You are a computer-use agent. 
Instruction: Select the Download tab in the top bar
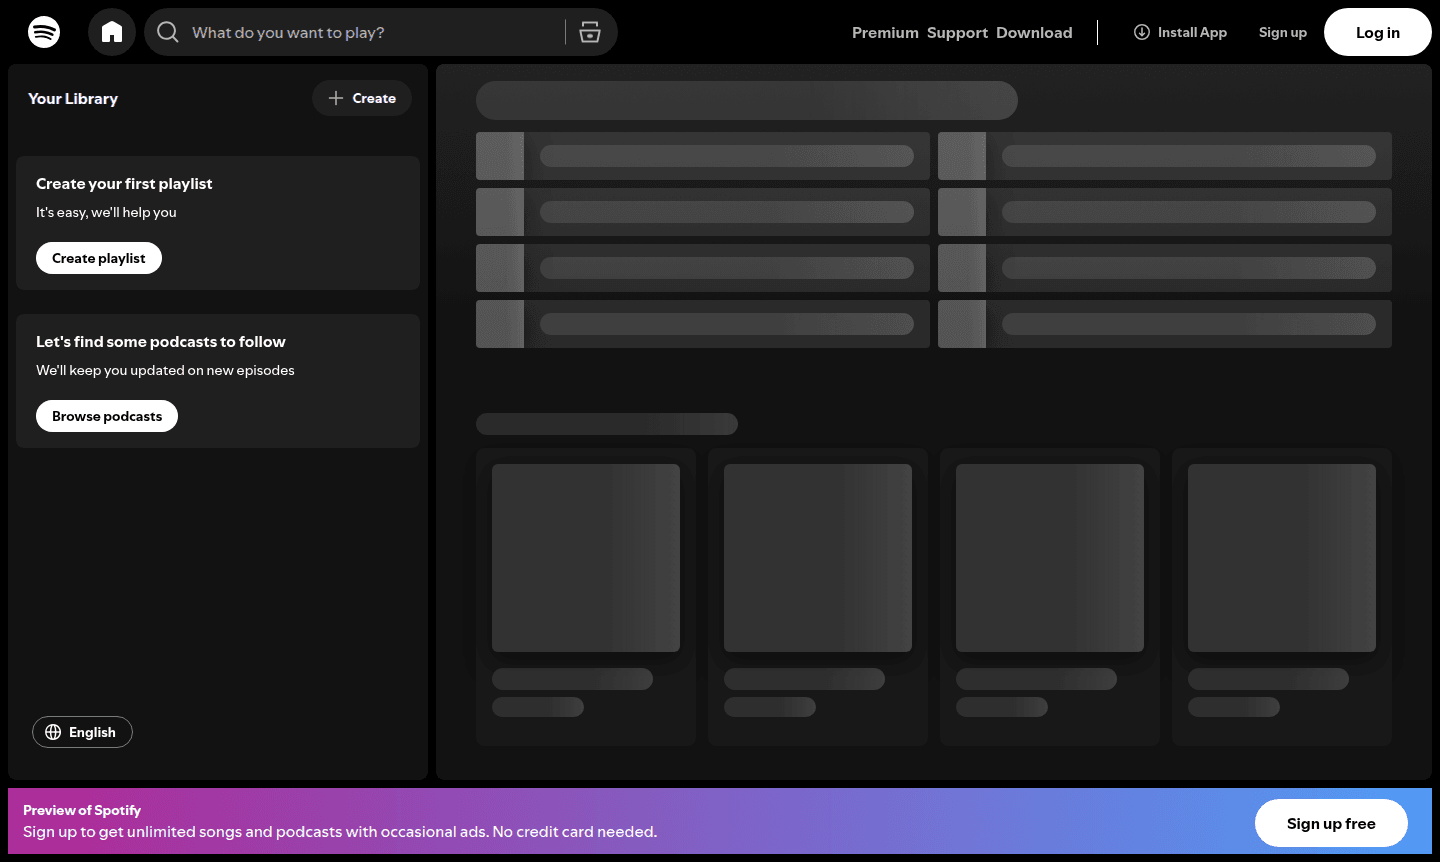(x=1034, y=32)
